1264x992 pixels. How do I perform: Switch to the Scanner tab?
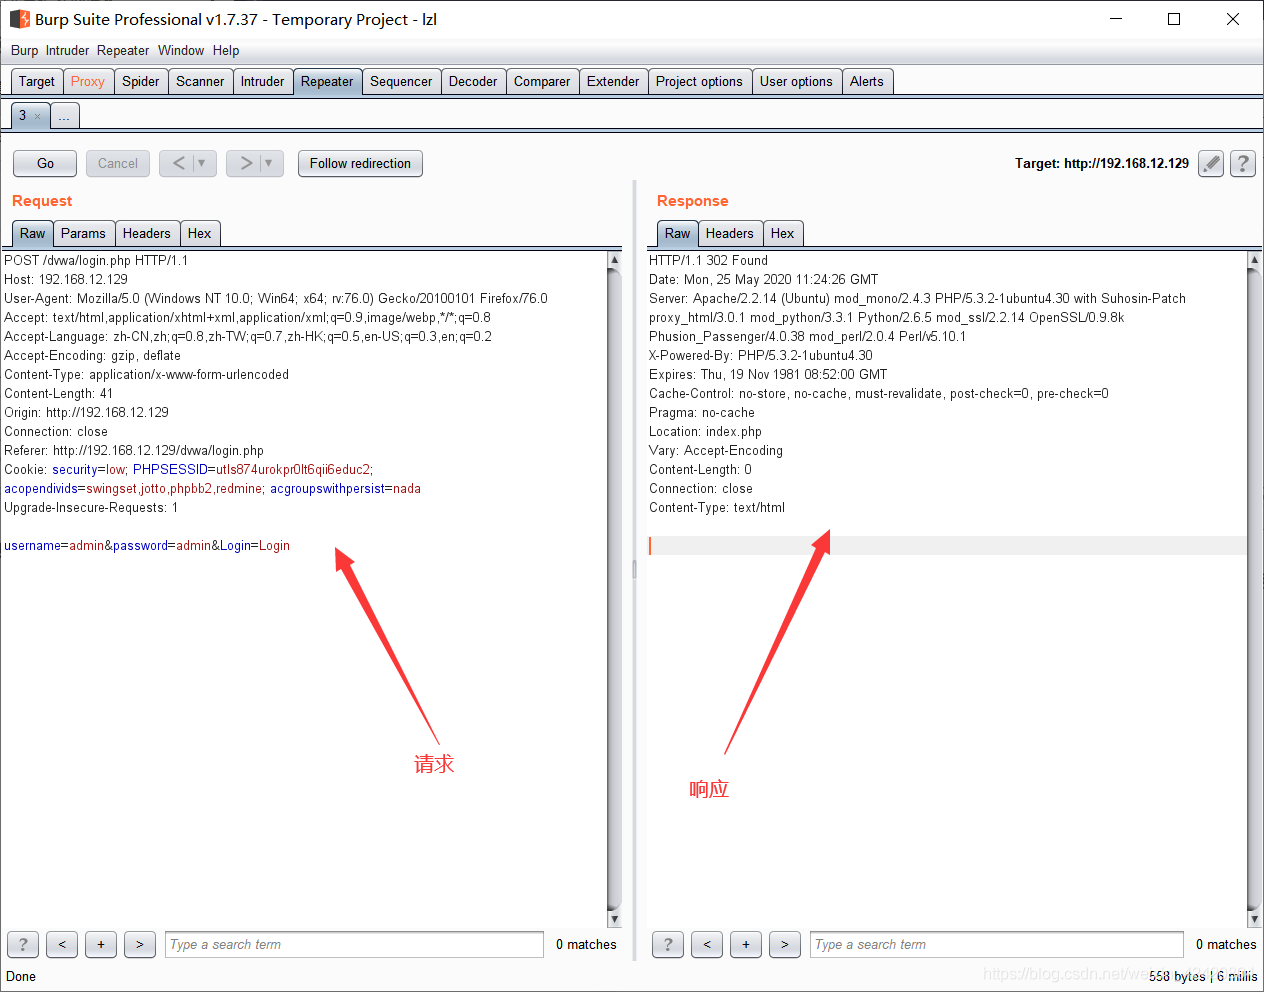pos(200,82)
